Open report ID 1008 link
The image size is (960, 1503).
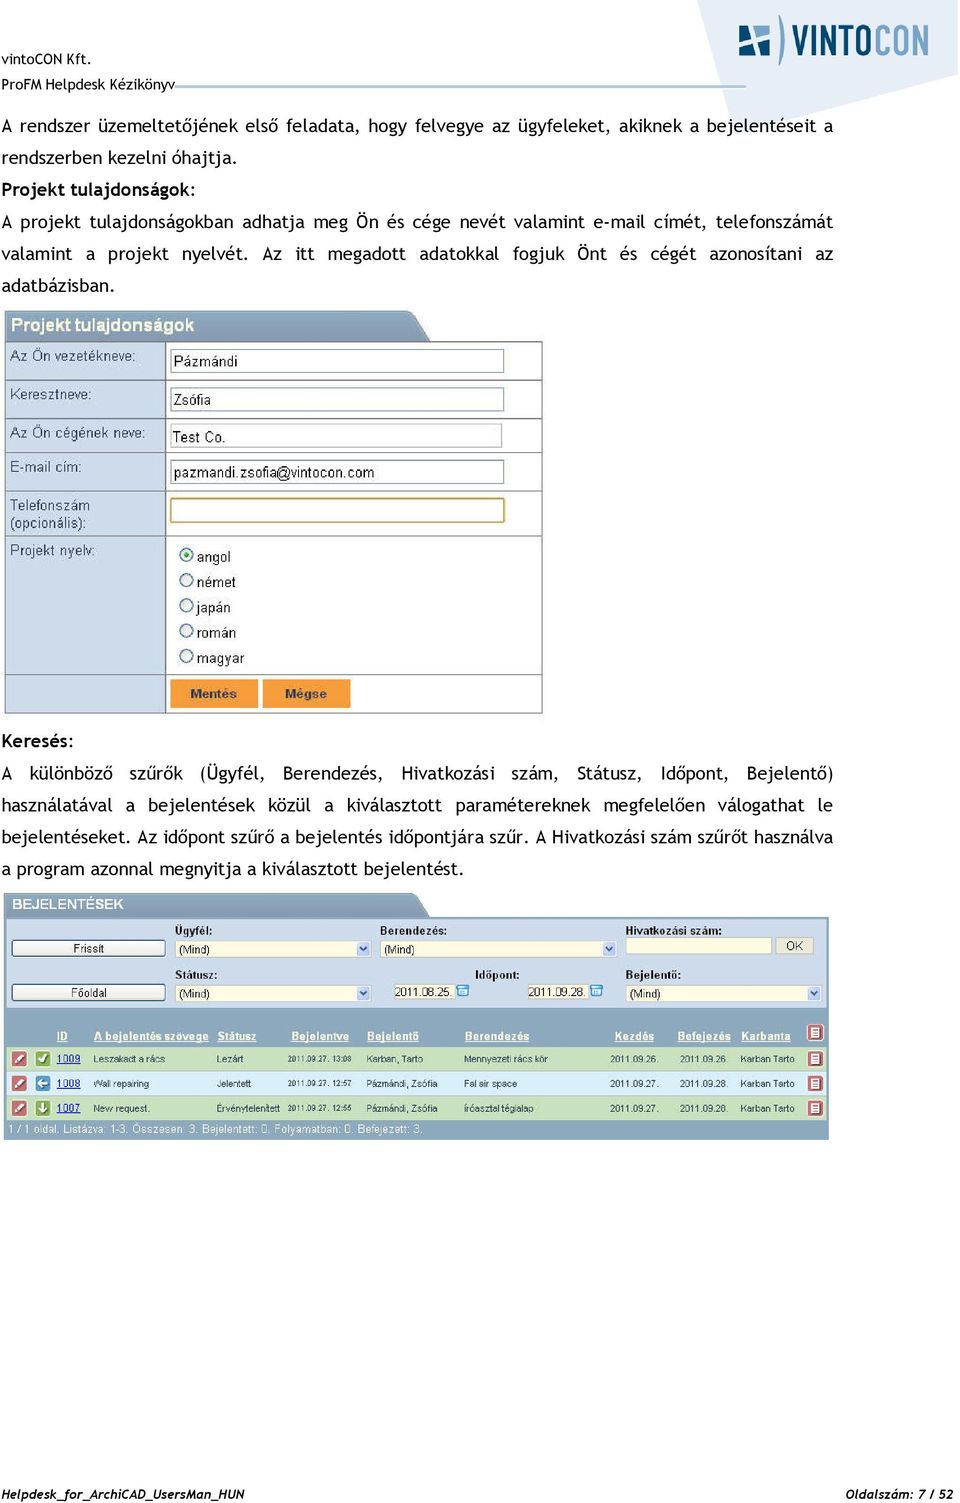coord(68,1083)
